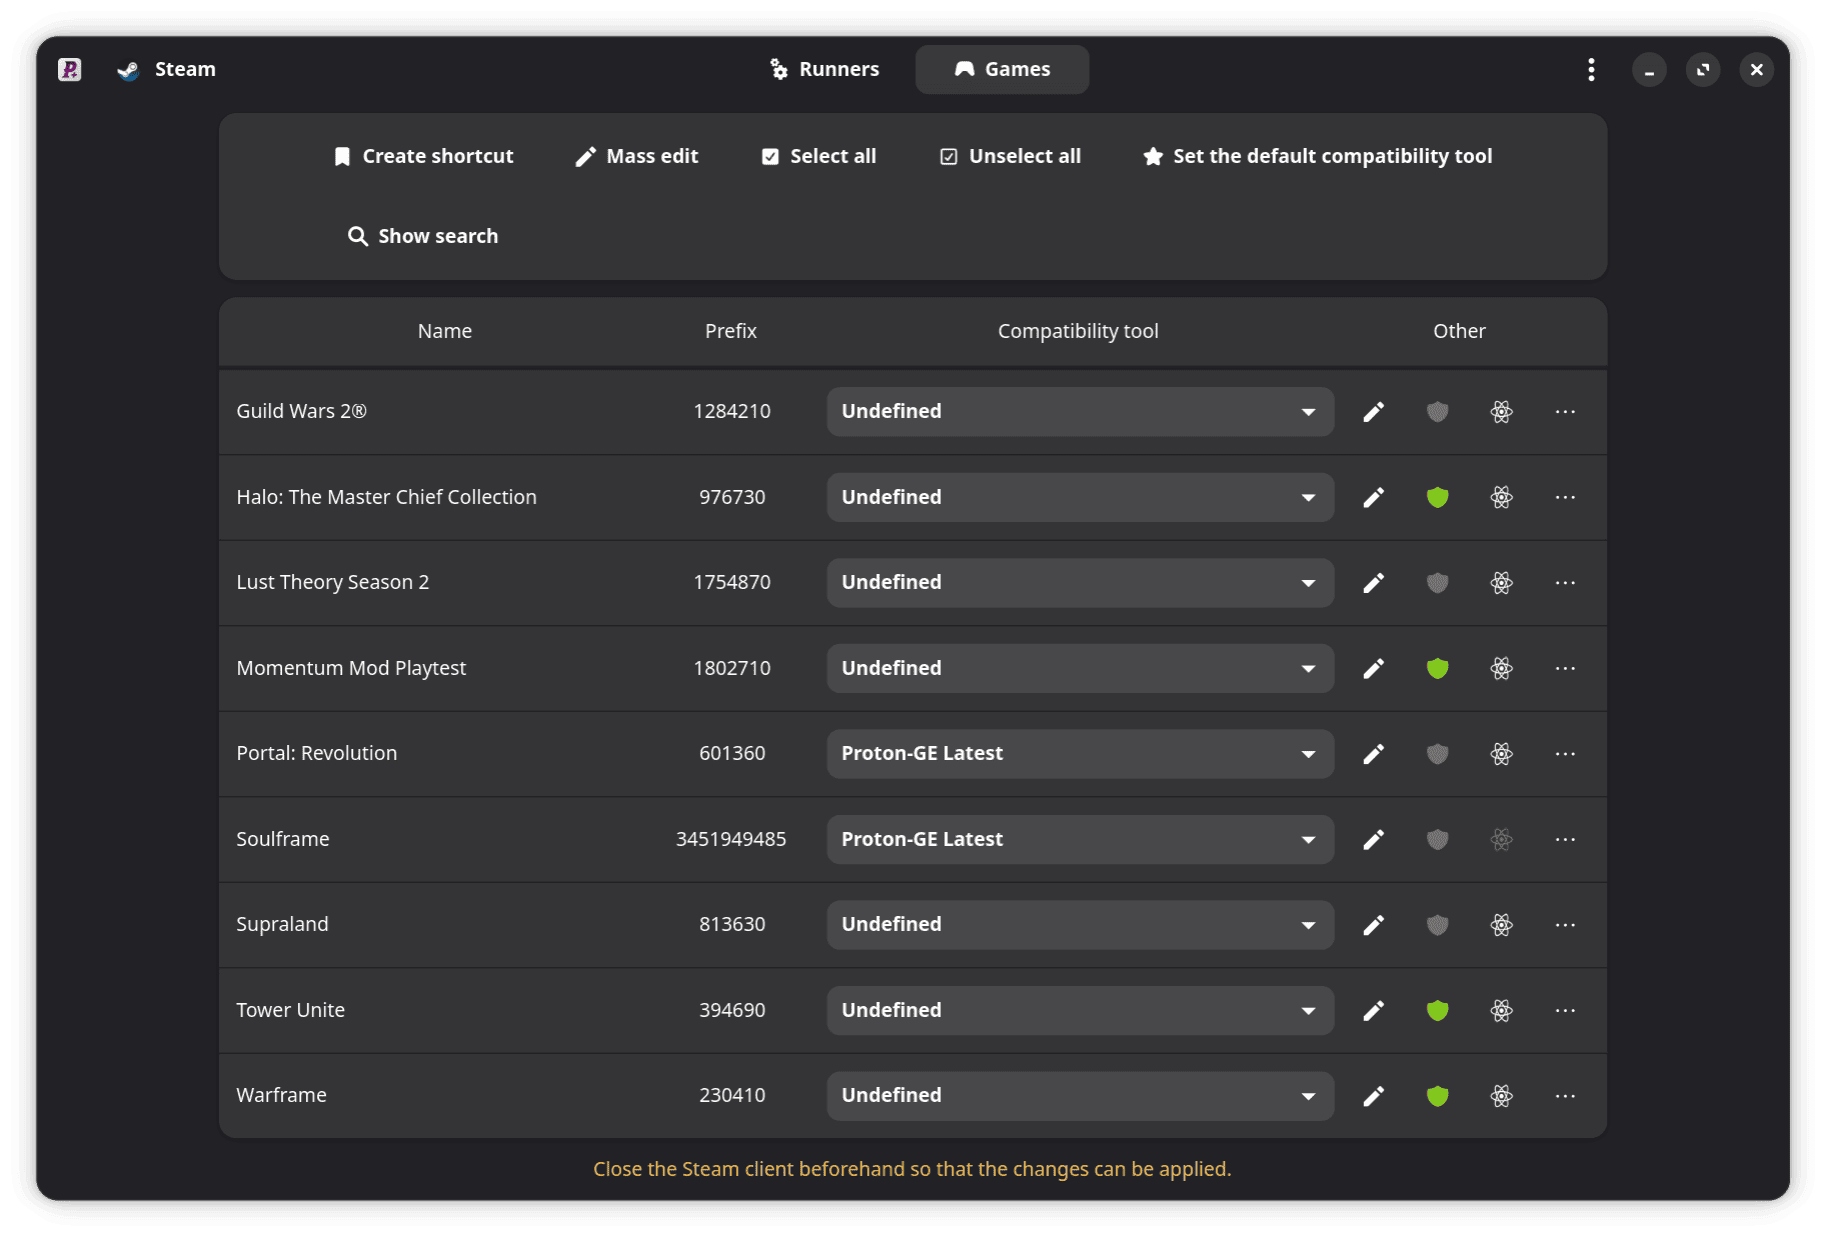Click the Compatibility tool column header
Viewport: 1826px width, 1237px height.
pos(1078,331)
